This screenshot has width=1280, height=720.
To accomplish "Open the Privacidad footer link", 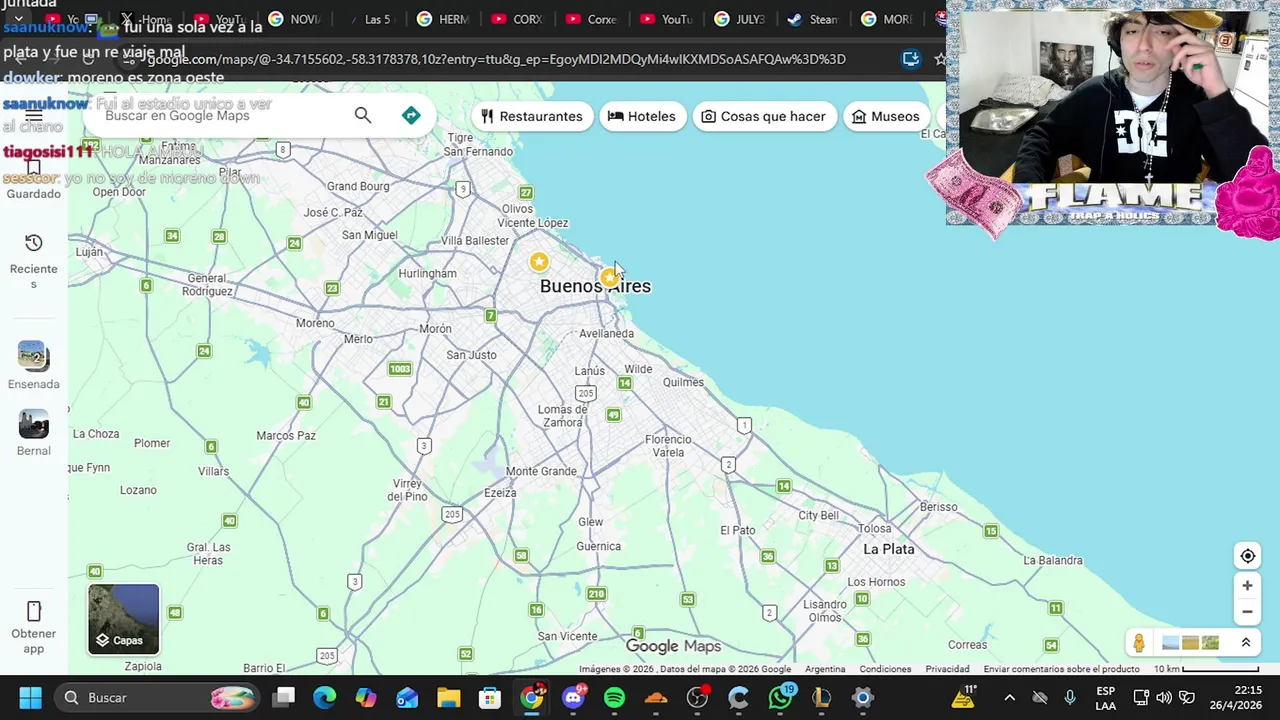I will [947, 669].
